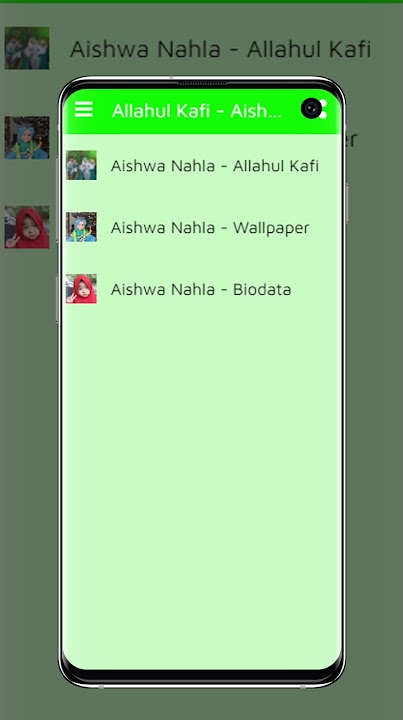
Task: Click partially hidden background text ending 'er'
Action: pyautogui.click(x=351, y=140)
